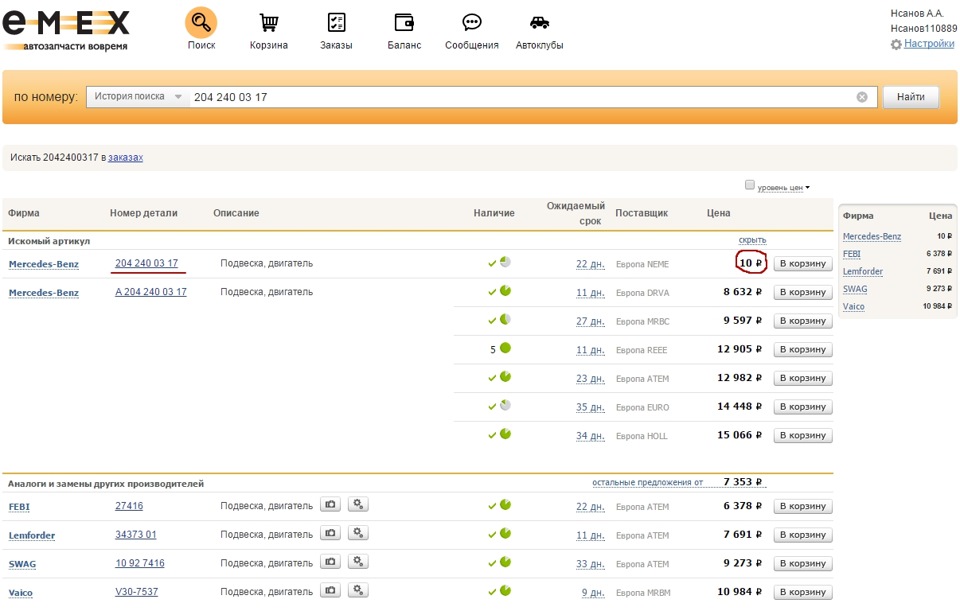
Task: Click the EMEX logo
Action: pos(66,29)
